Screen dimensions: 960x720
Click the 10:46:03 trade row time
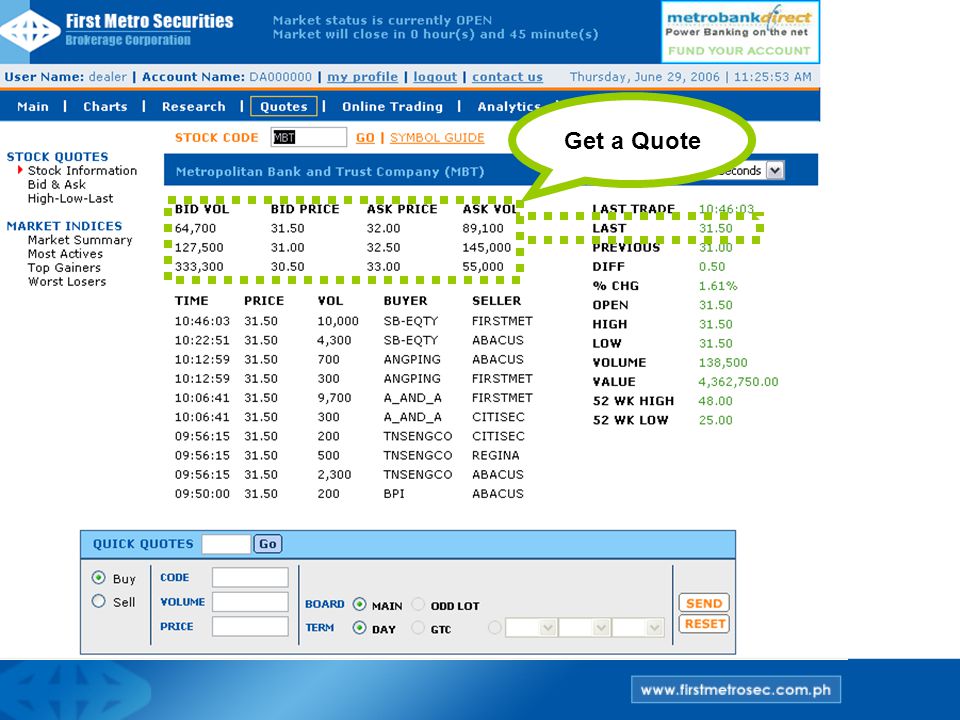202,321
